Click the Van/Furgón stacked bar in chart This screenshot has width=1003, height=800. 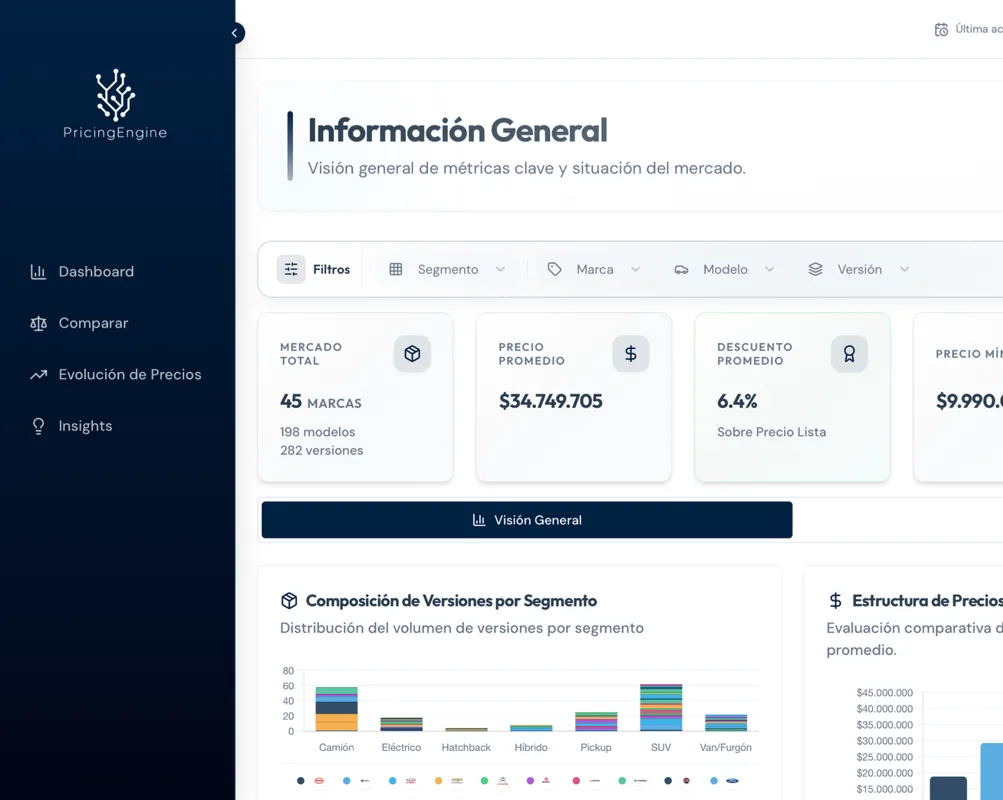pos(726,723)
